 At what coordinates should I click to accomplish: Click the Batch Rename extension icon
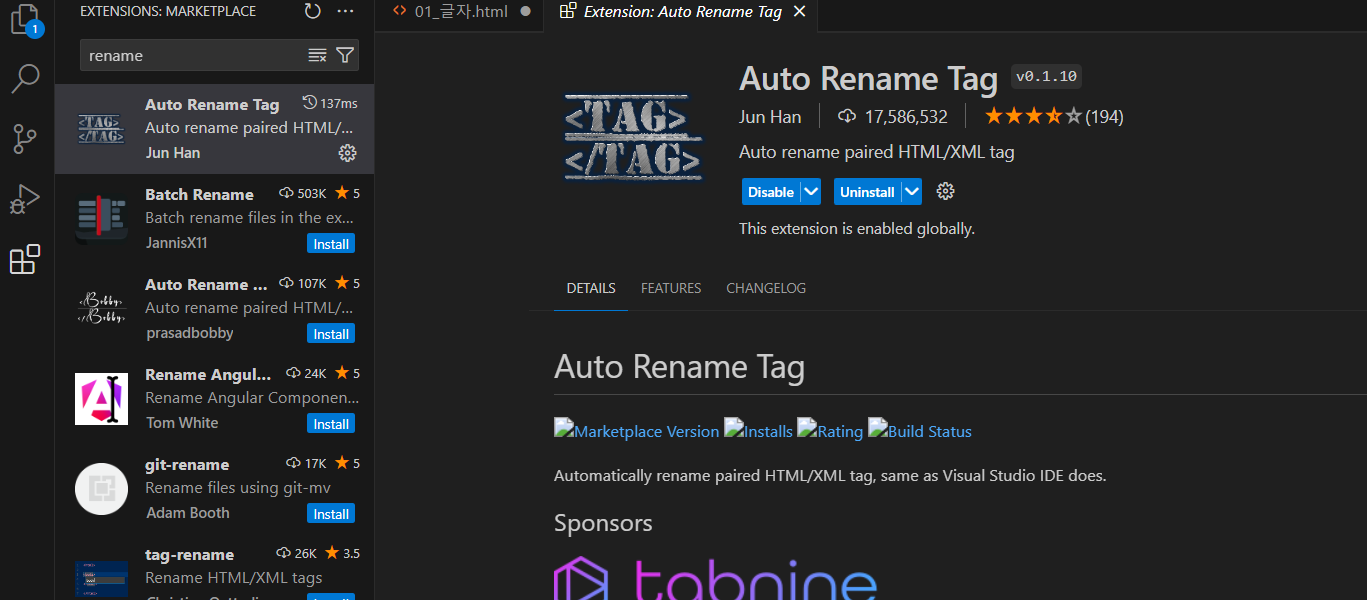[x=101, y=218]
